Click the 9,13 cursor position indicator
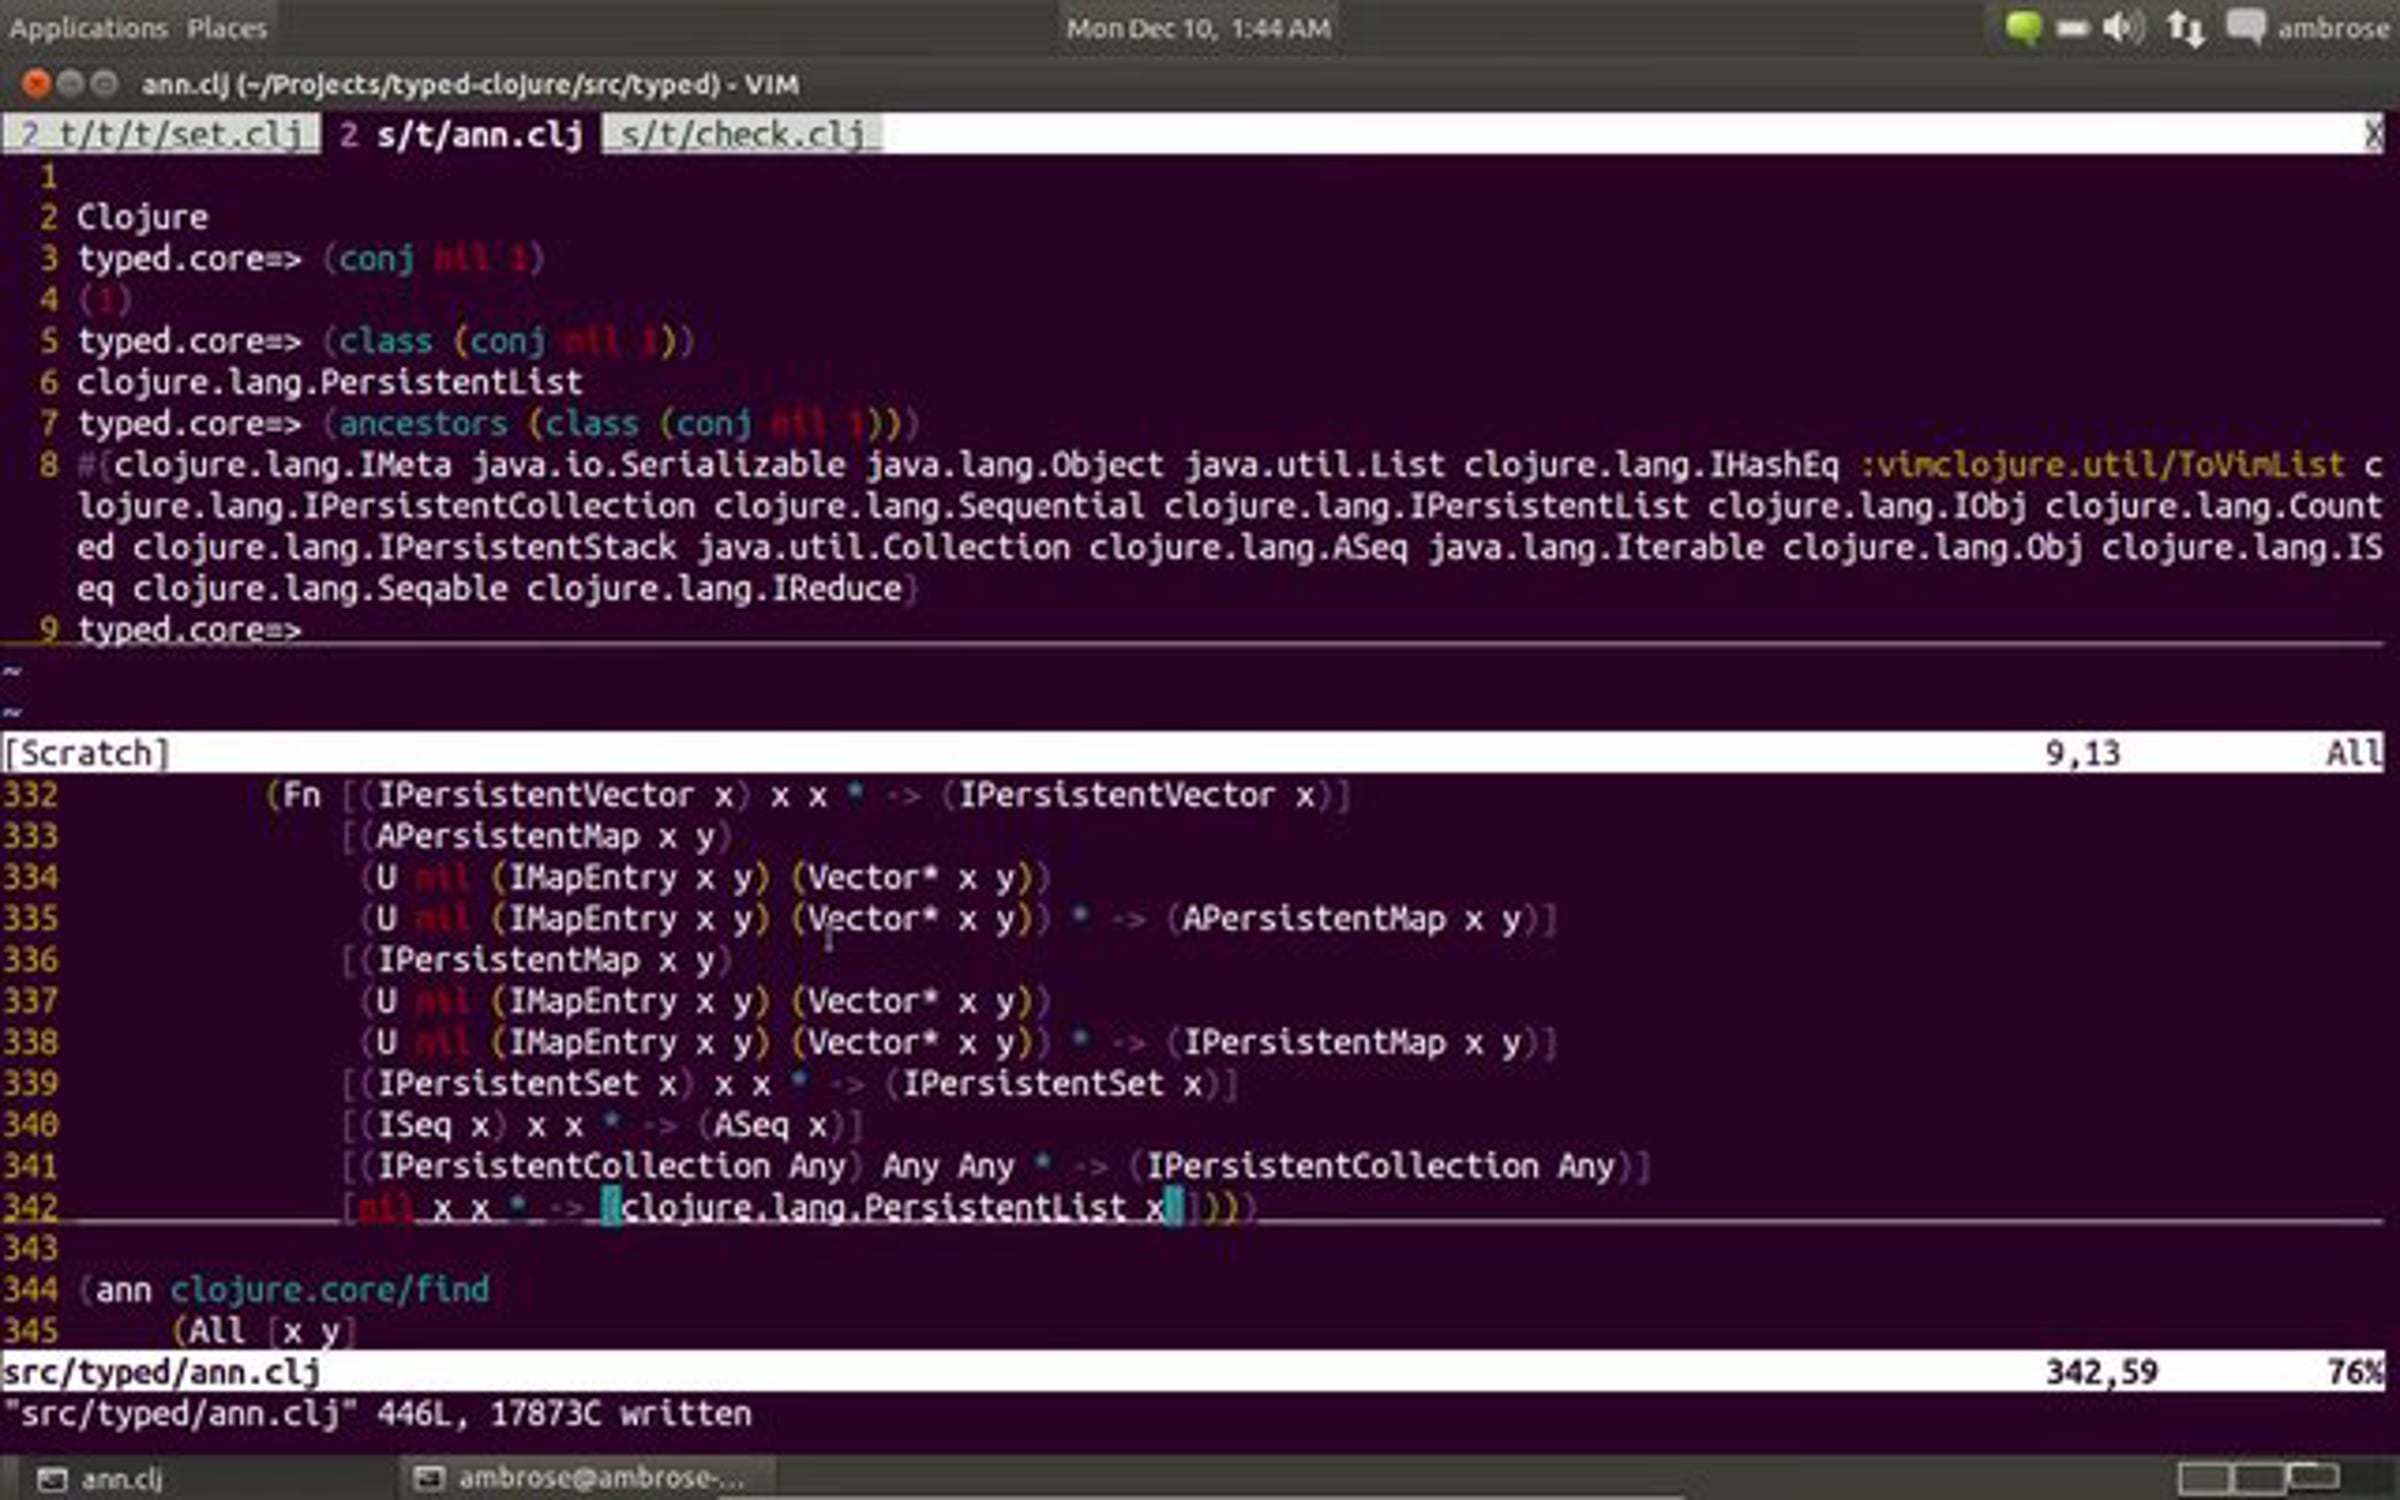 click(2082, 752)
